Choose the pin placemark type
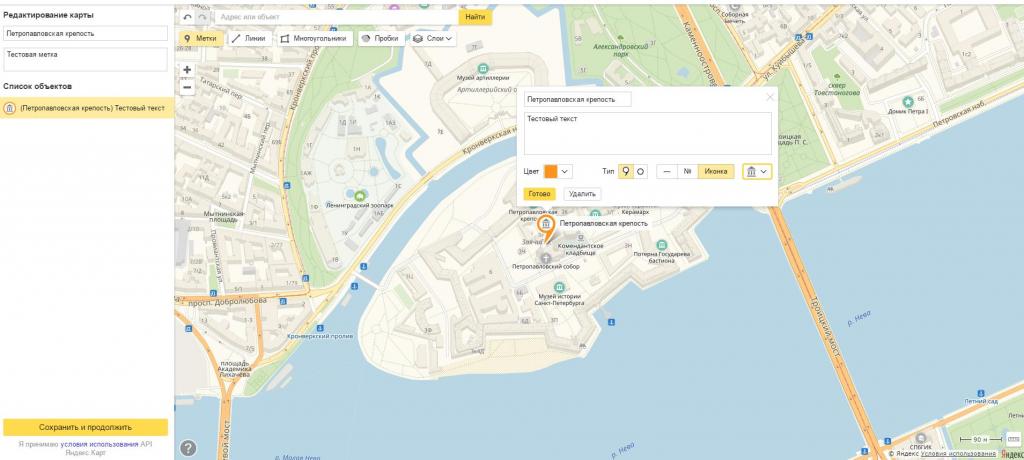The height and width of the screenshot is (460, 1024). pyautogui.click(x=626, y=171)
